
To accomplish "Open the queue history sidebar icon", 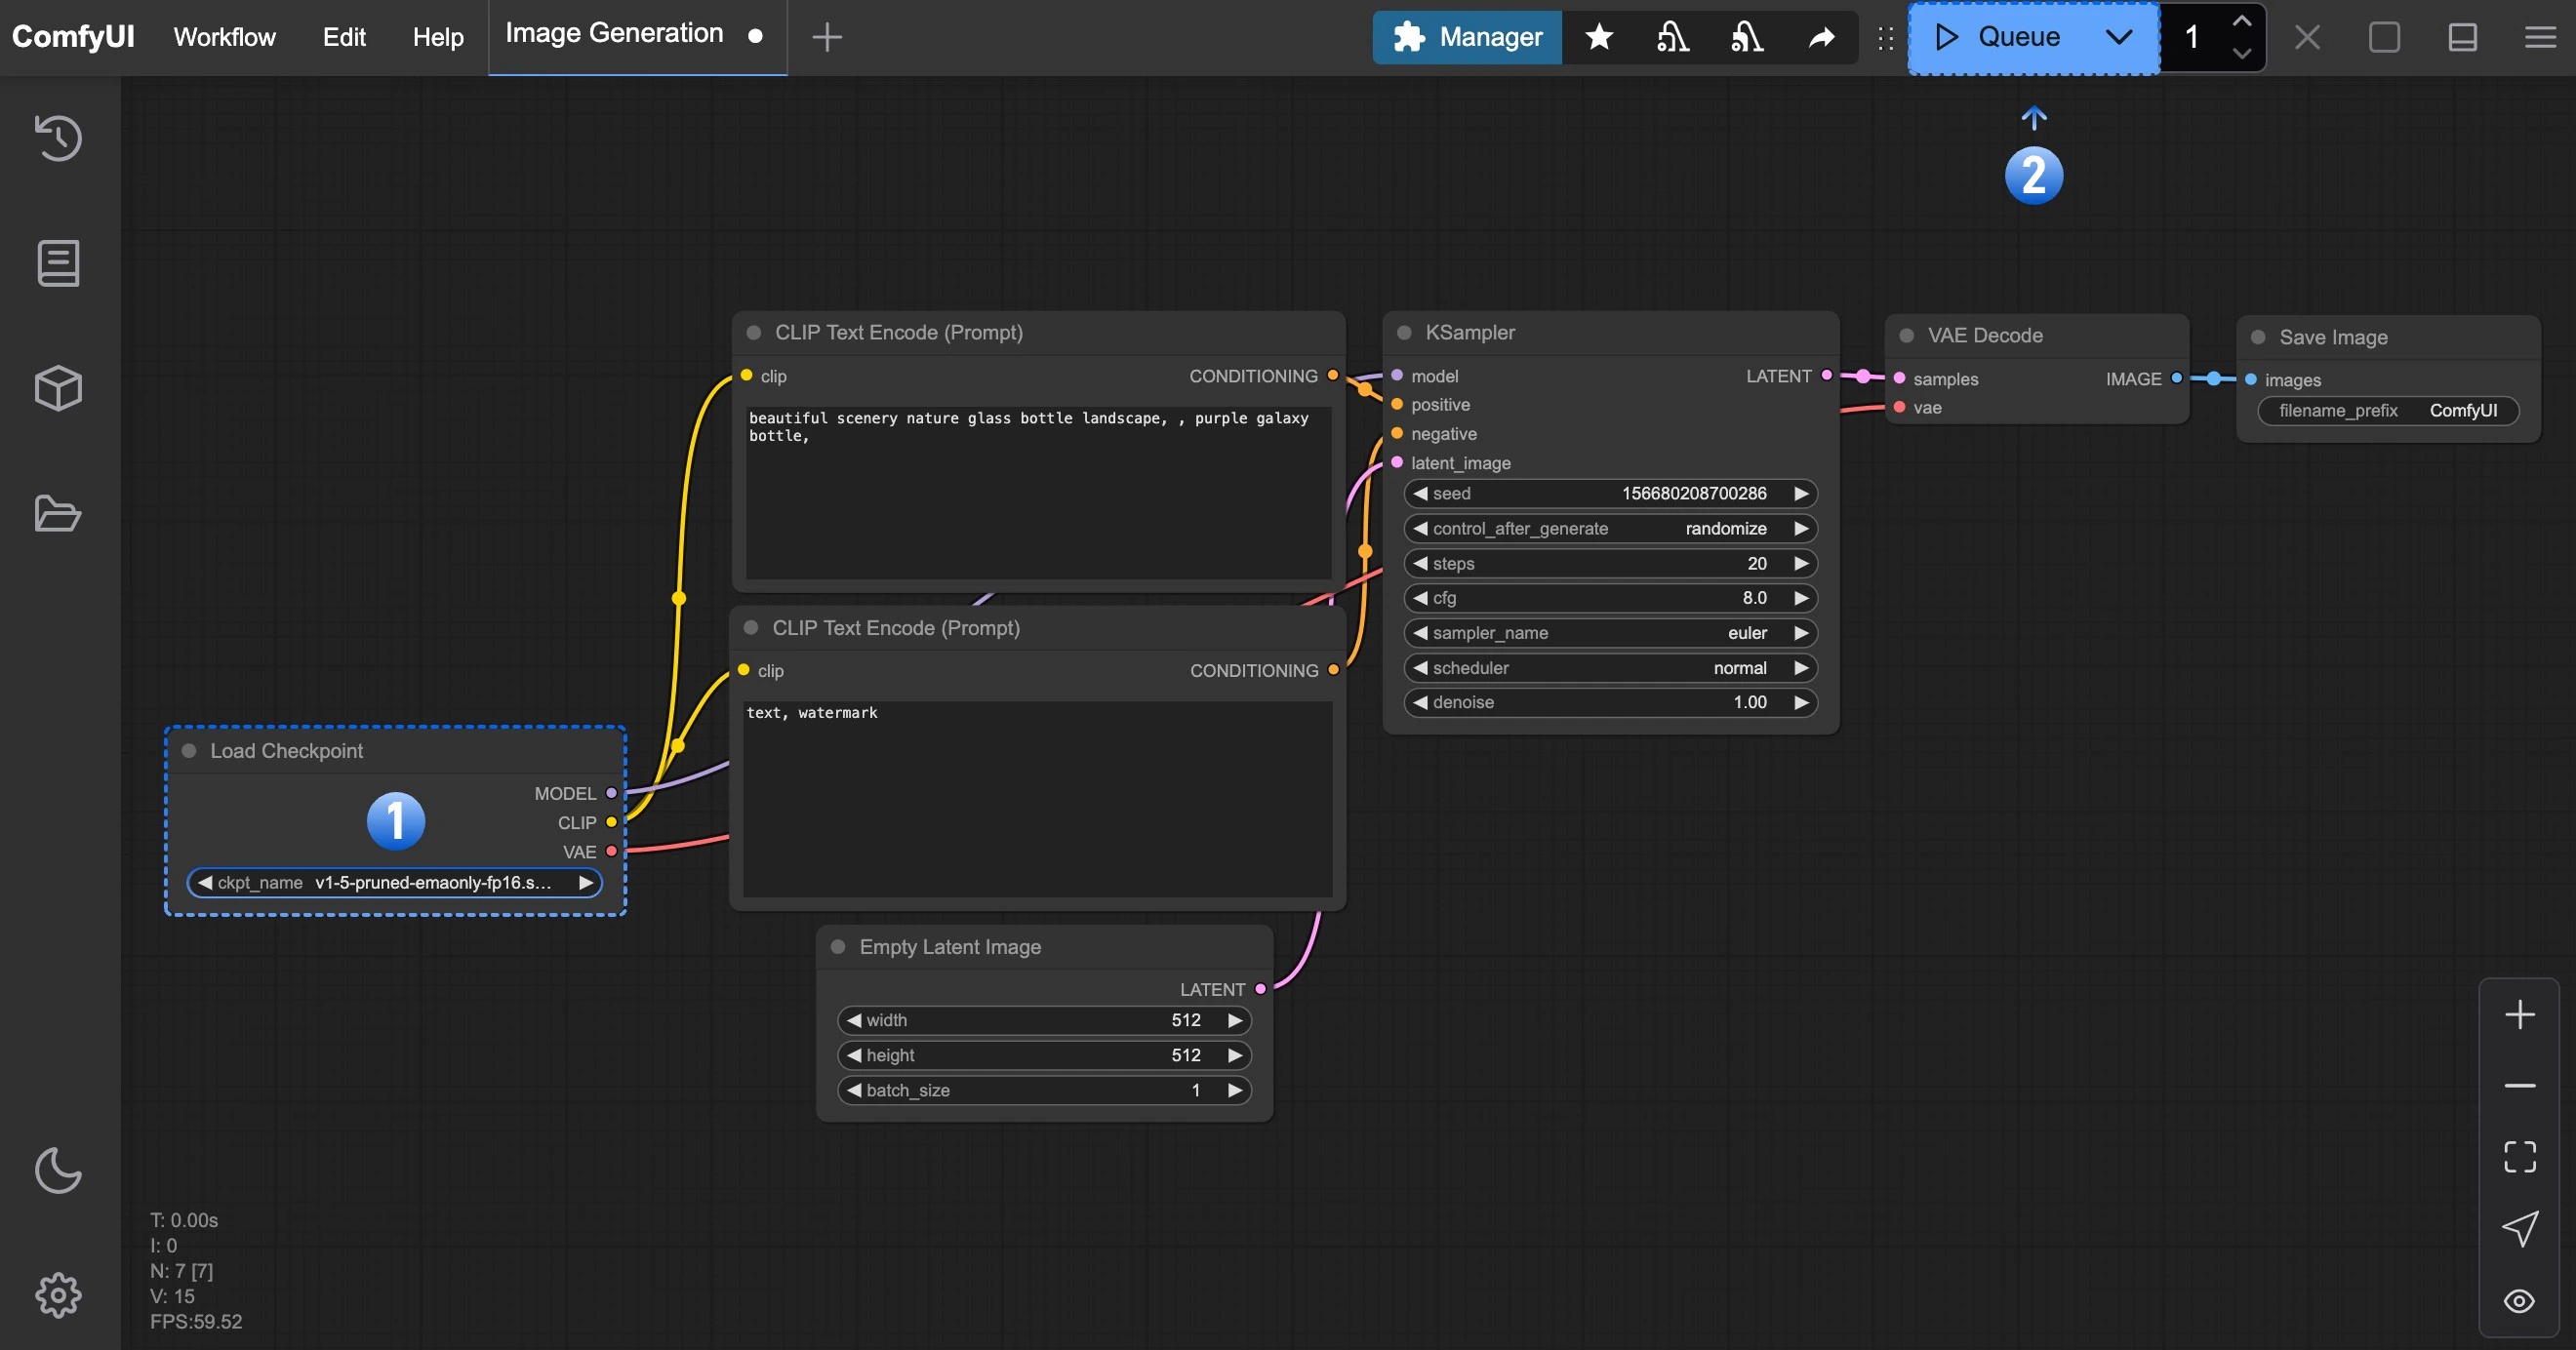I will coord(58,138).
